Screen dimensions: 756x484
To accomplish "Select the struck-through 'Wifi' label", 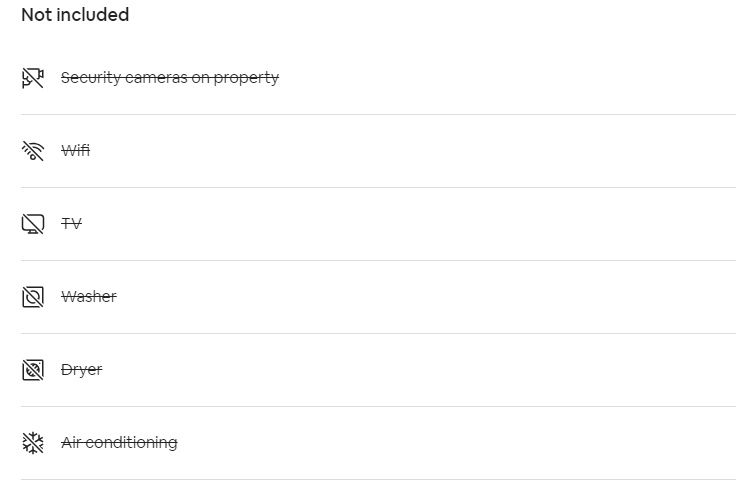I will click(x=75, y=150).
